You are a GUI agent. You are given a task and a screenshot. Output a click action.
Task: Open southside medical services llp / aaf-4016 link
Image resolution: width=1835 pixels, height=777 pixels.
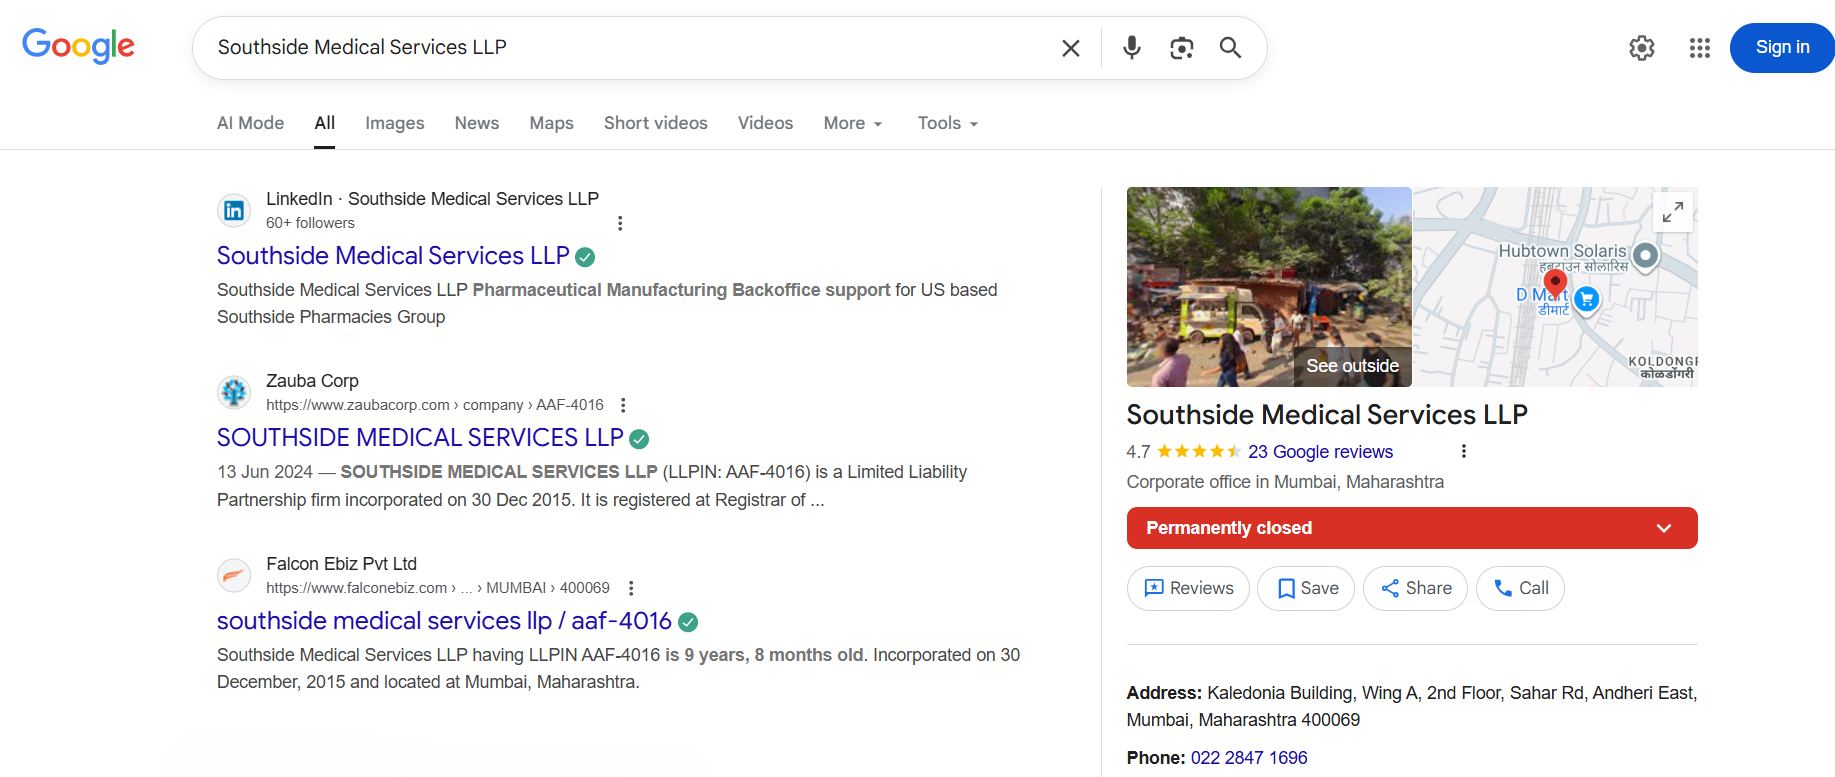444,621
